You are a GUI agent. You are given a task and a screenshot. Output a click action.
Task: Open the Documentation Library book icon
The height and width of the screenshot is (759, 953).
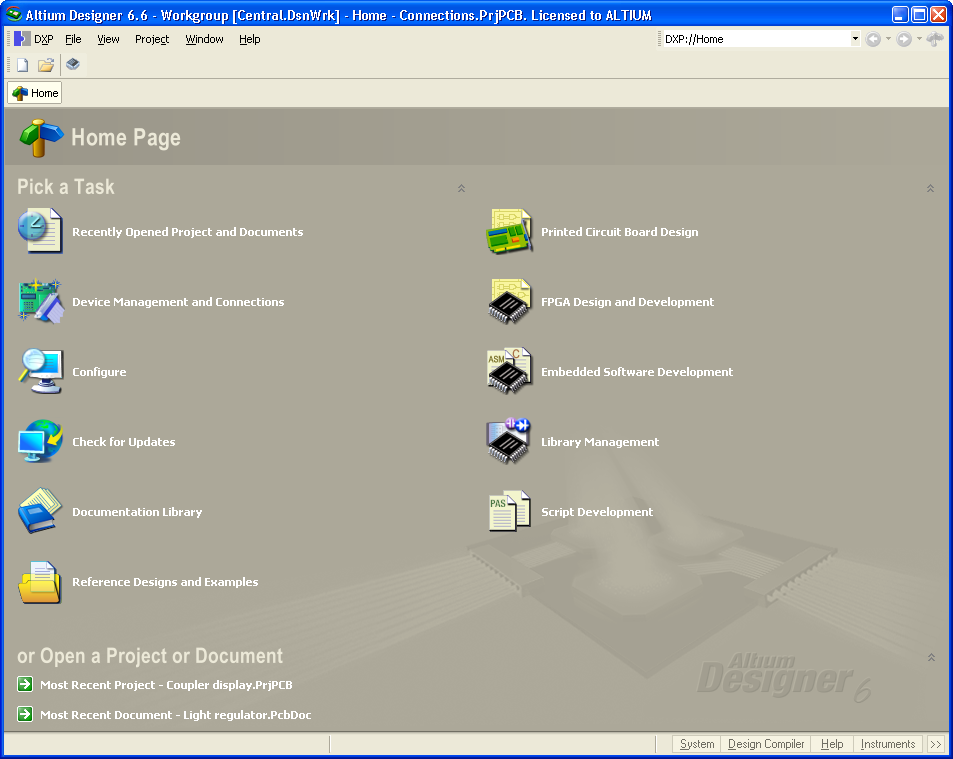click(40, 511)
